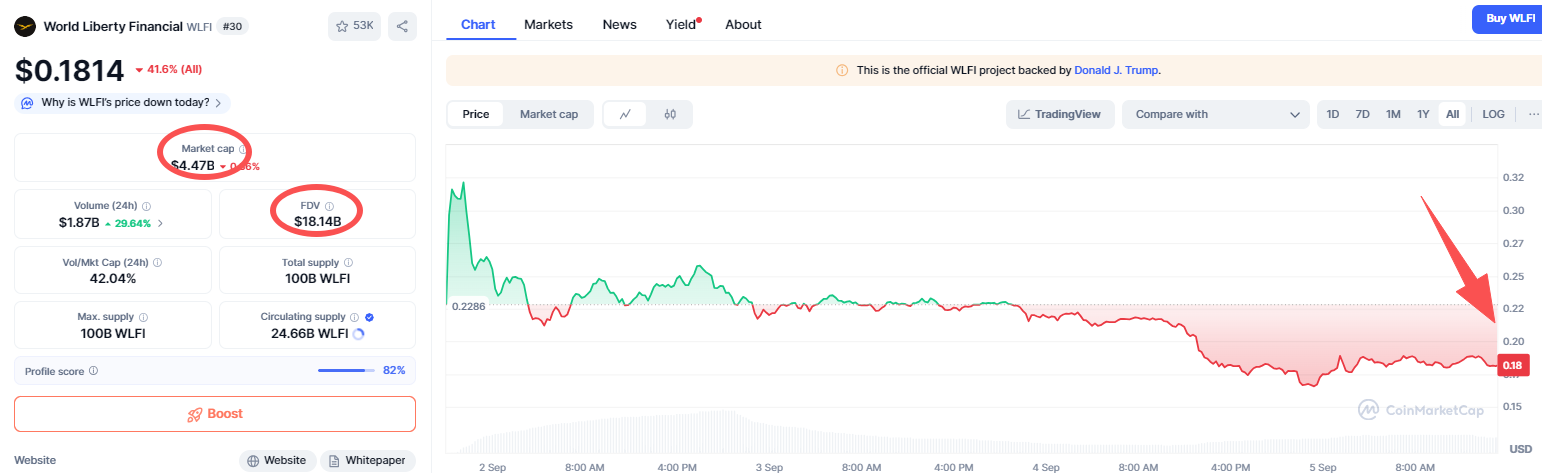Open the chart more options ellipsis
Image resolution: width=1542 pixels, height=473 pixels.
coord(1534,114)
